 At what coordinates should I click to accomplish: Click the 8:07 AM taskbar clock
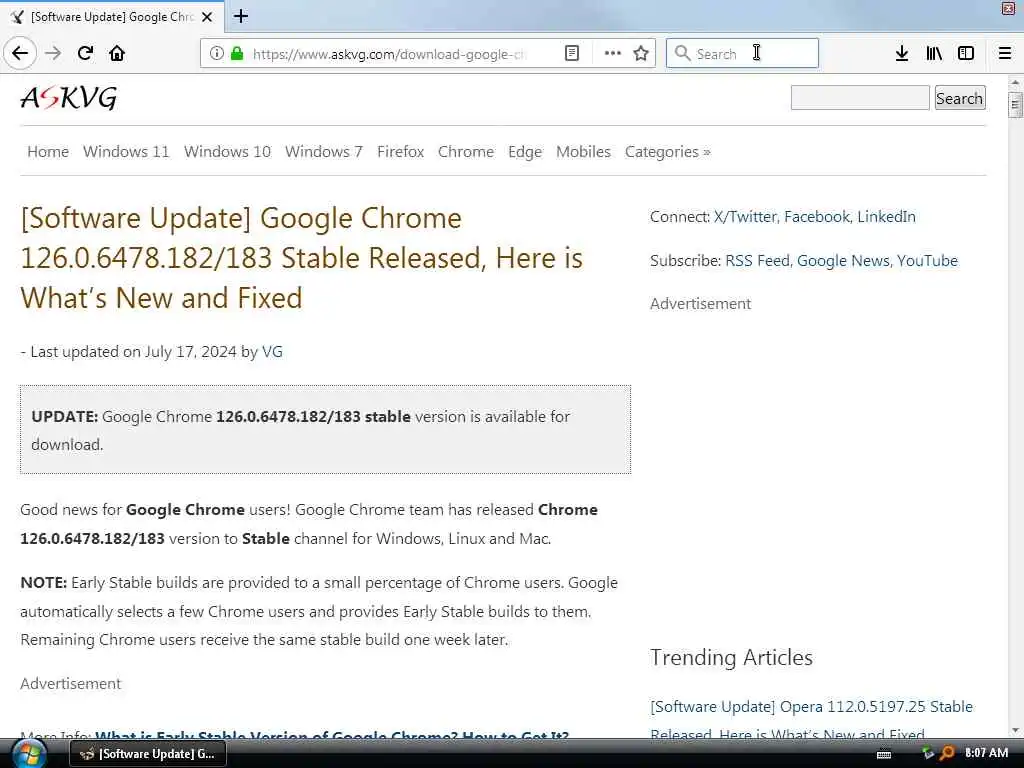pos(986,753)
